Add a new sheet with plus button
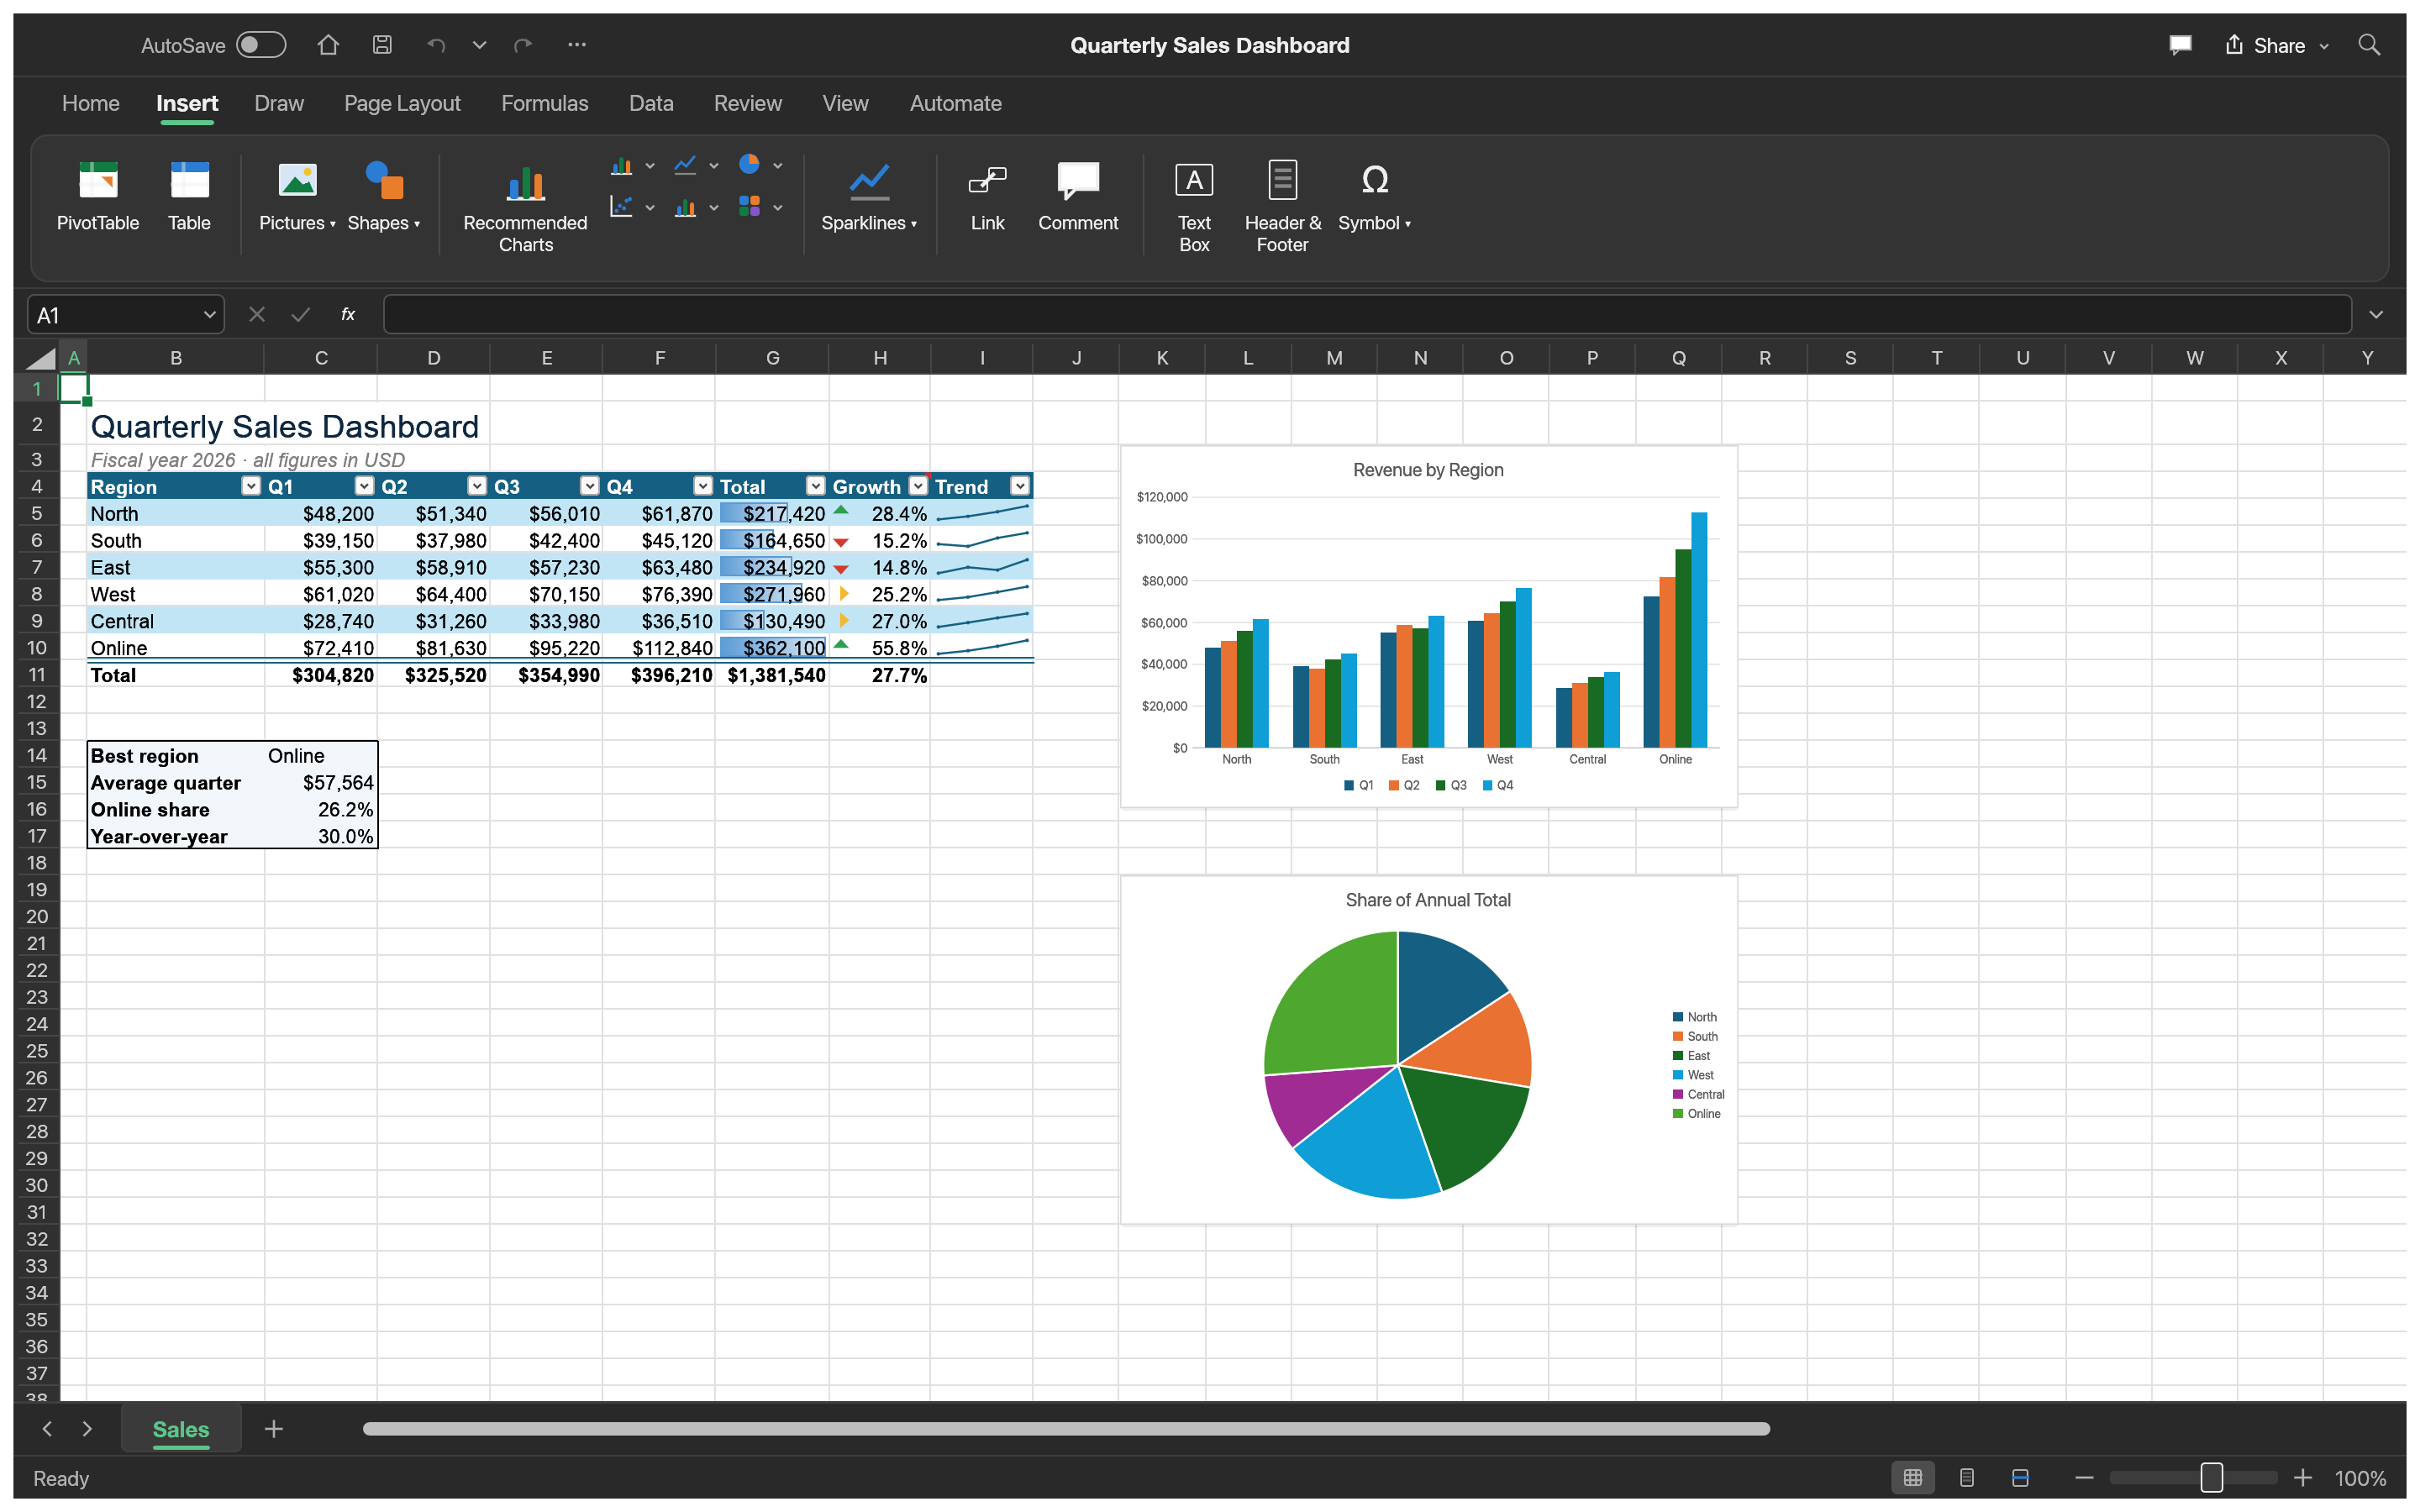The width and height of the screenshot is (2420, 1512). tap(274, 1429)
